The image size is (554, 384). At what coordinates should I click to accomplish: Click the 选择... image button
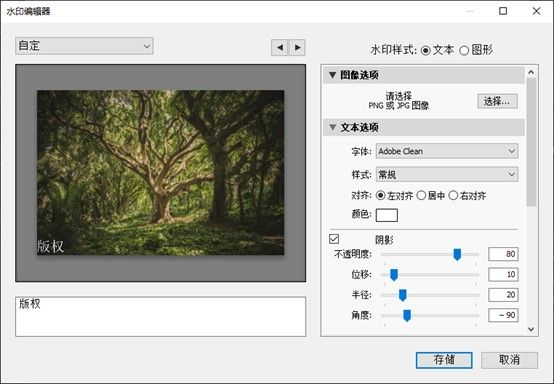coord(497,101)
